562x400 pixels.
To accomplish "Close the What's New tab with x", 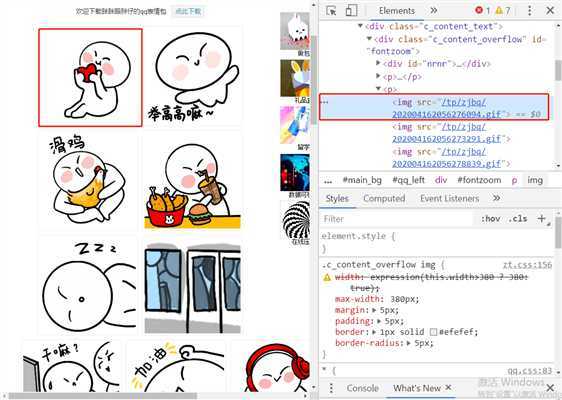I will pyautogui.click(x=448, y=387).
